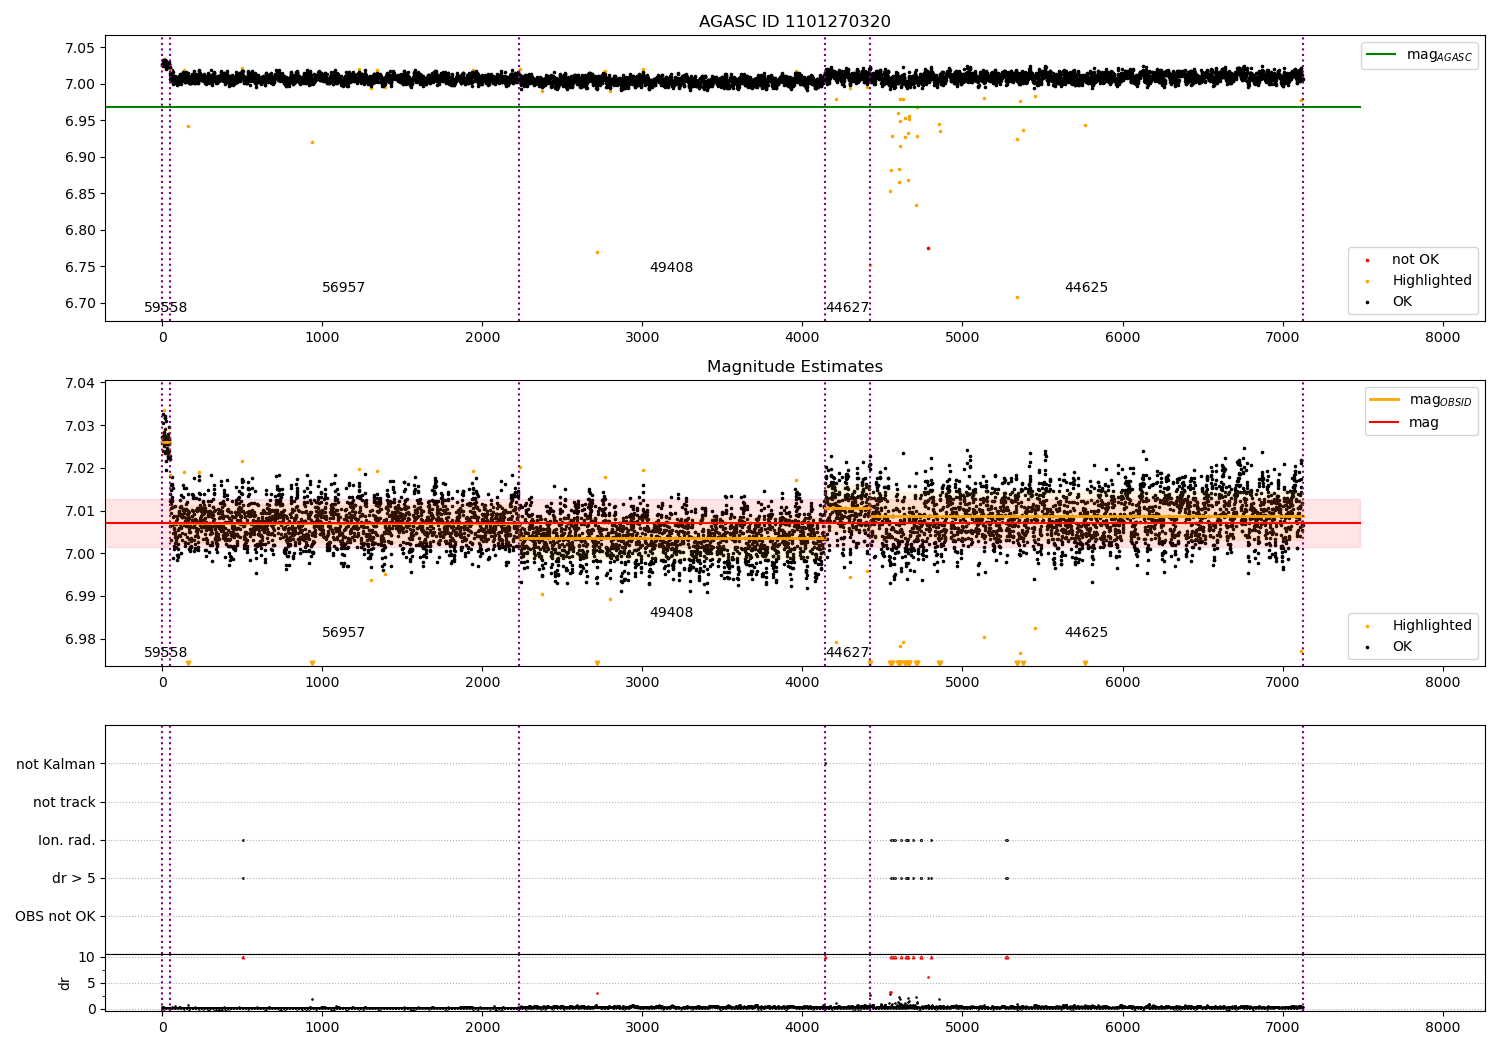Click the 6.95 y-tick on the top plot
The height and width of the screenshot is (1050, 1500).
pyautogui.click(x=80, y=121)
